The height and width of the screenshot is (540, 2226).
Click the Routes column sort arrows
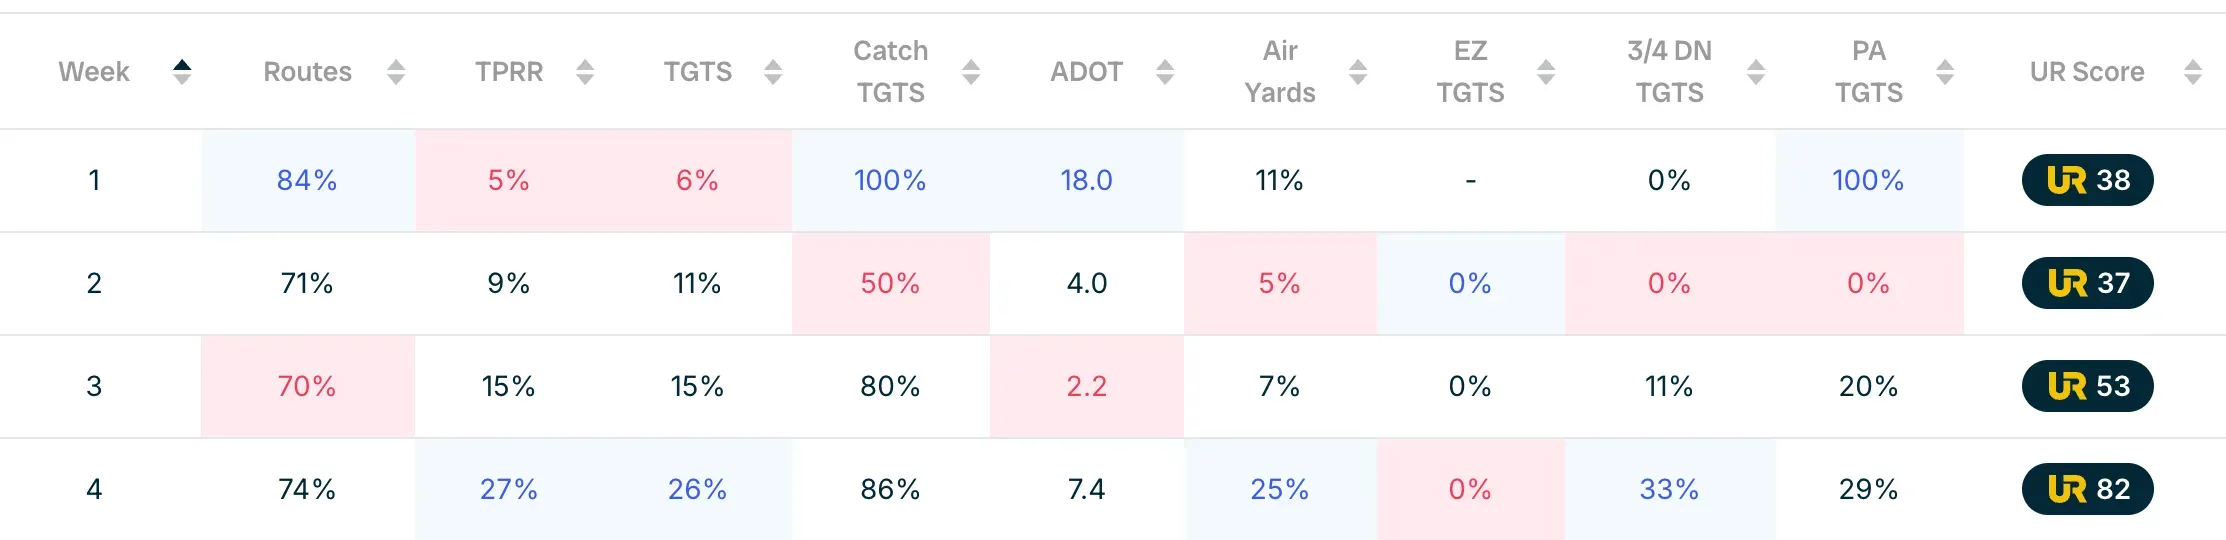[x=396, y=72]
